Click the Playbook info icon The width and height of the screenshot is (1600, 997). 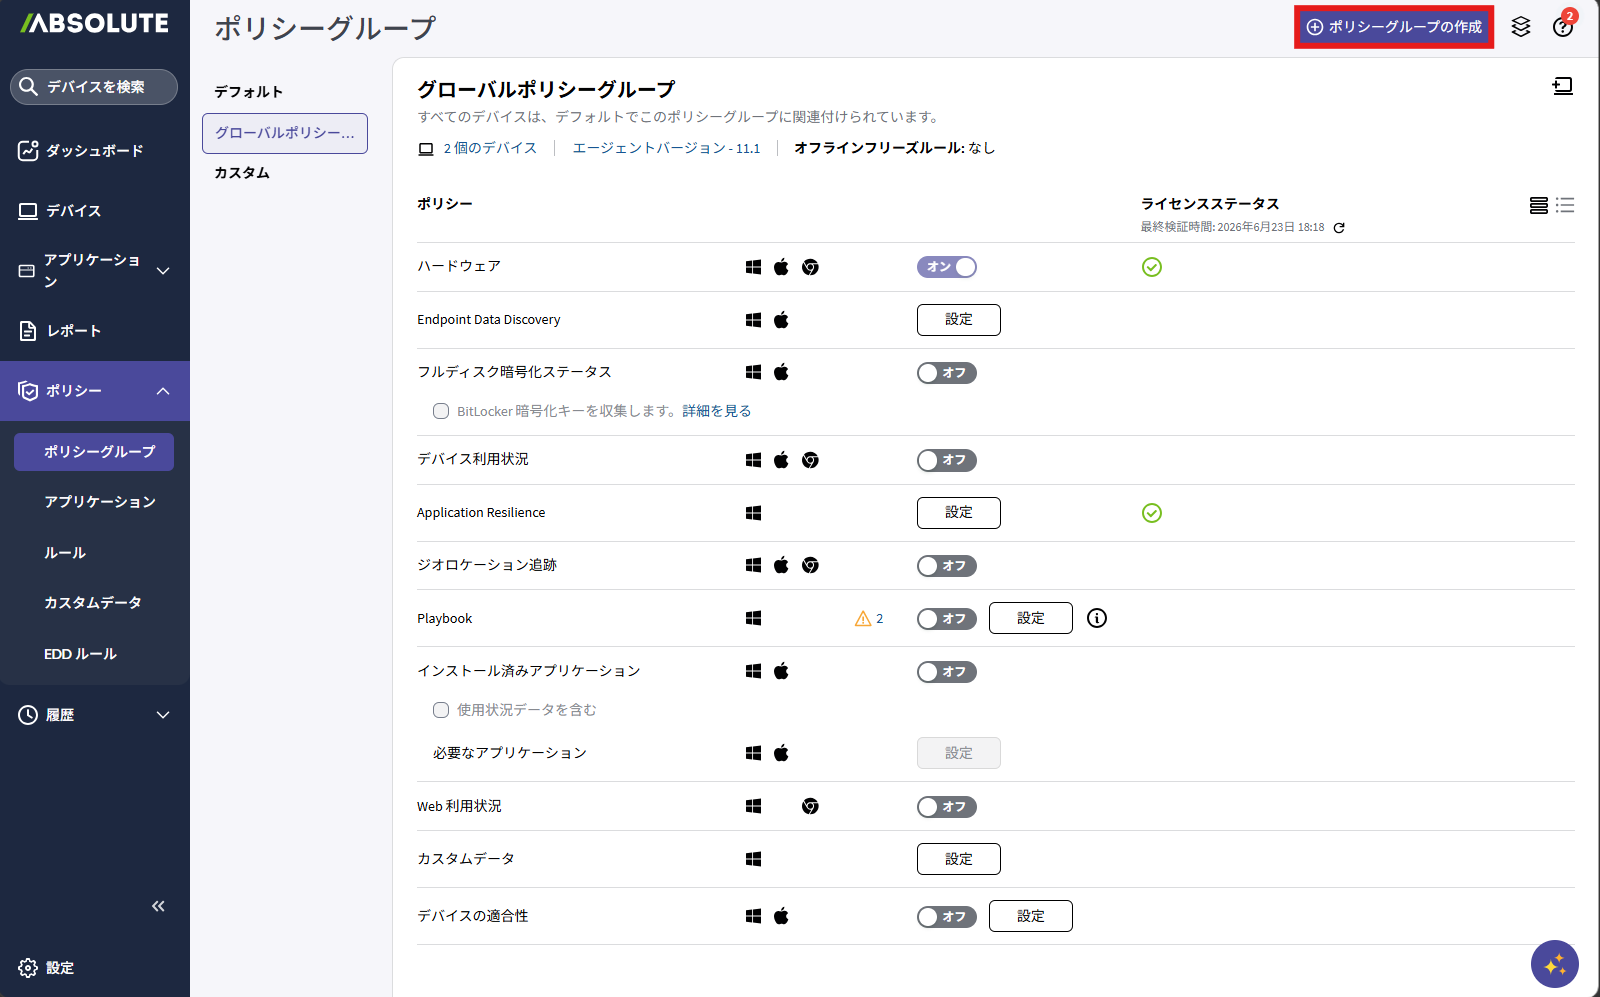(x=1097, y=618)
